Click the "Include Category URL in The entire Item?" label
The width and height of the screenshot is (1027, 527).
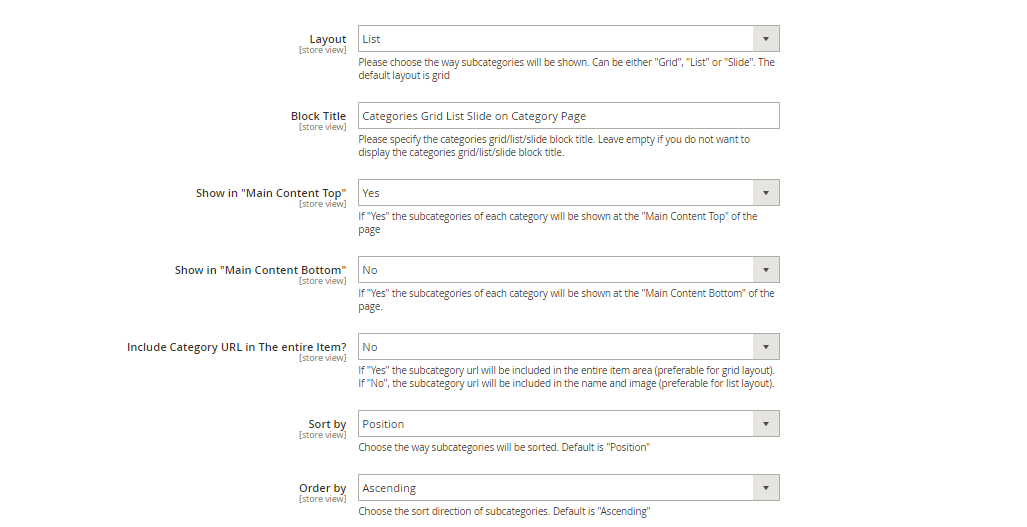(236, 347)
